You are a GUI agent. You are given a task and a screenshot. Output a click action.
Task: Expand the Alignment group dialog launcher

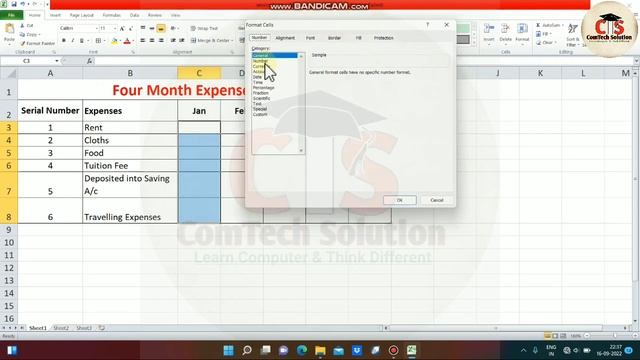tap(232, 52)
